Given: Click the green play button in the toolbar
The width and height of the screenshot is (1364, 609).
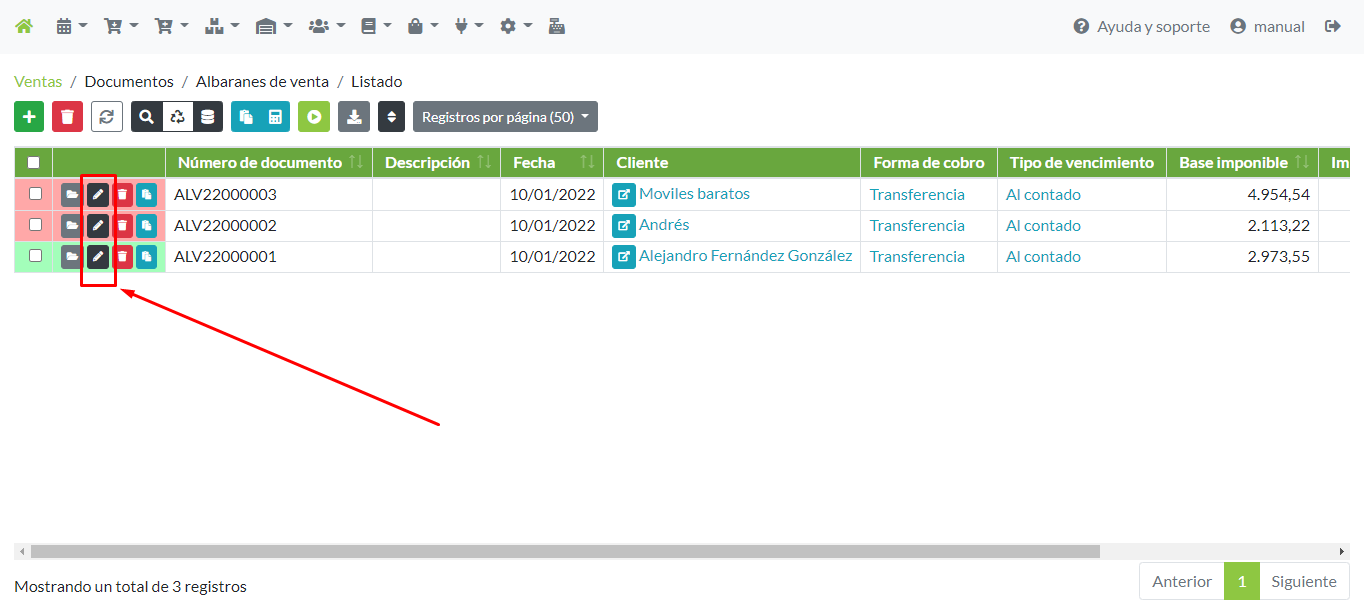Looking at the screenshot, I should (x=314, y=117).
